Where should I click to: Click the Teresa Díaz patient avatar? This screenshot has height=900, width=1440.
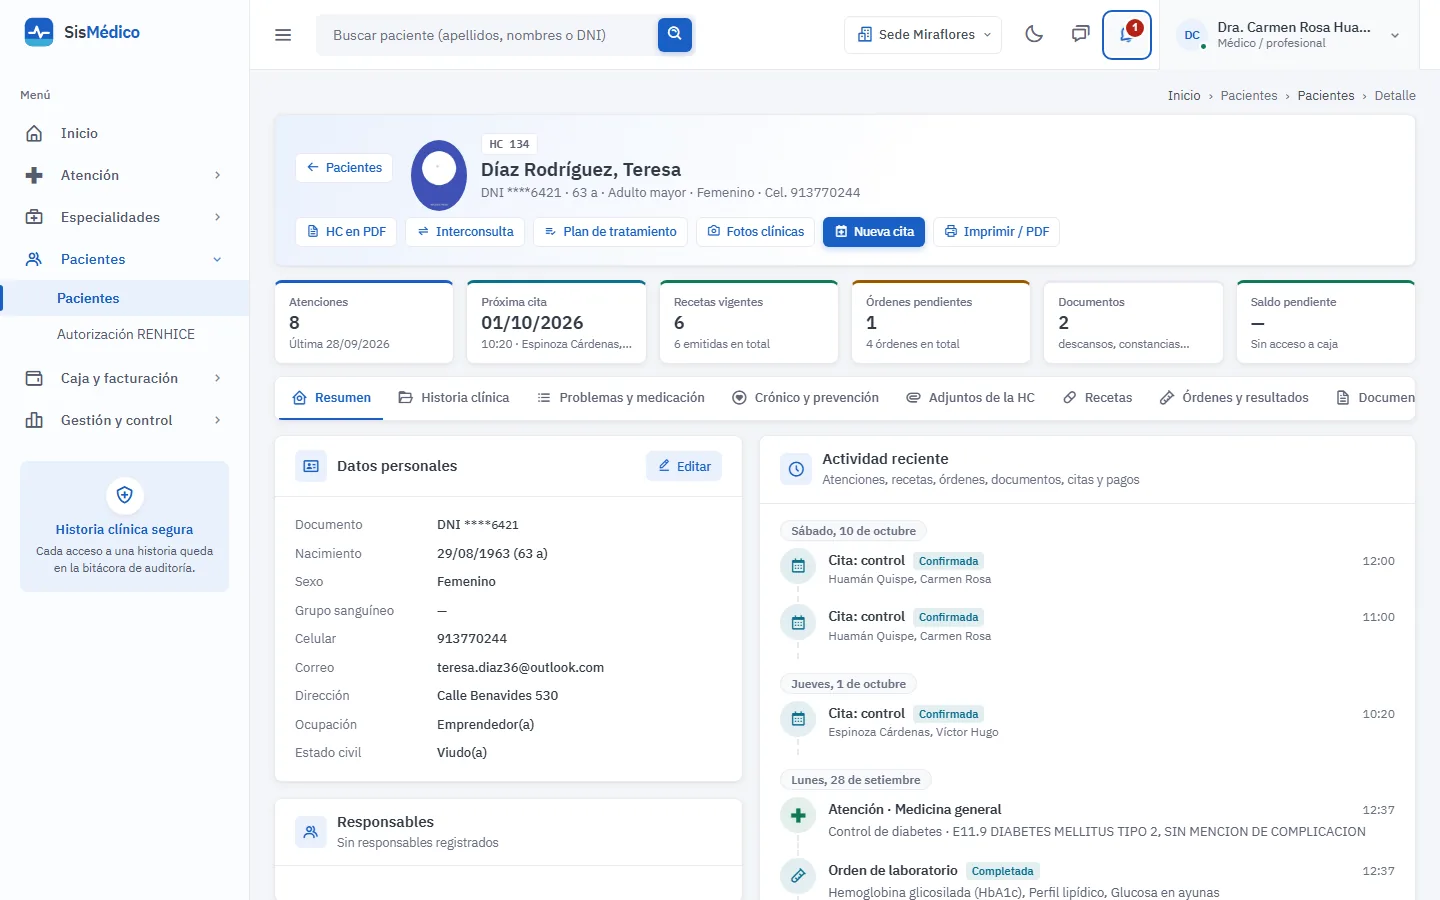click(x=439, y=175)
